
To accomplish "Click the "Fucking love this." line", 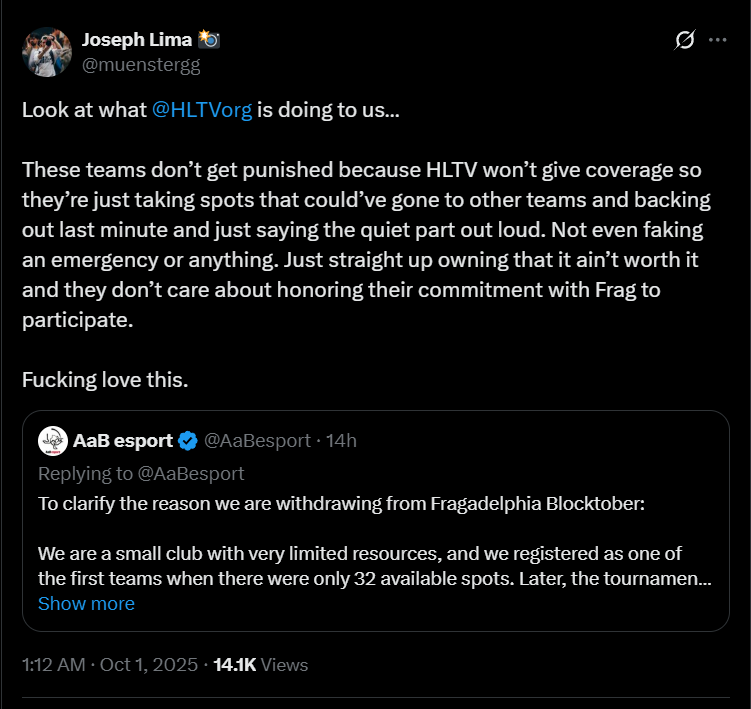I will pos(105,381).
